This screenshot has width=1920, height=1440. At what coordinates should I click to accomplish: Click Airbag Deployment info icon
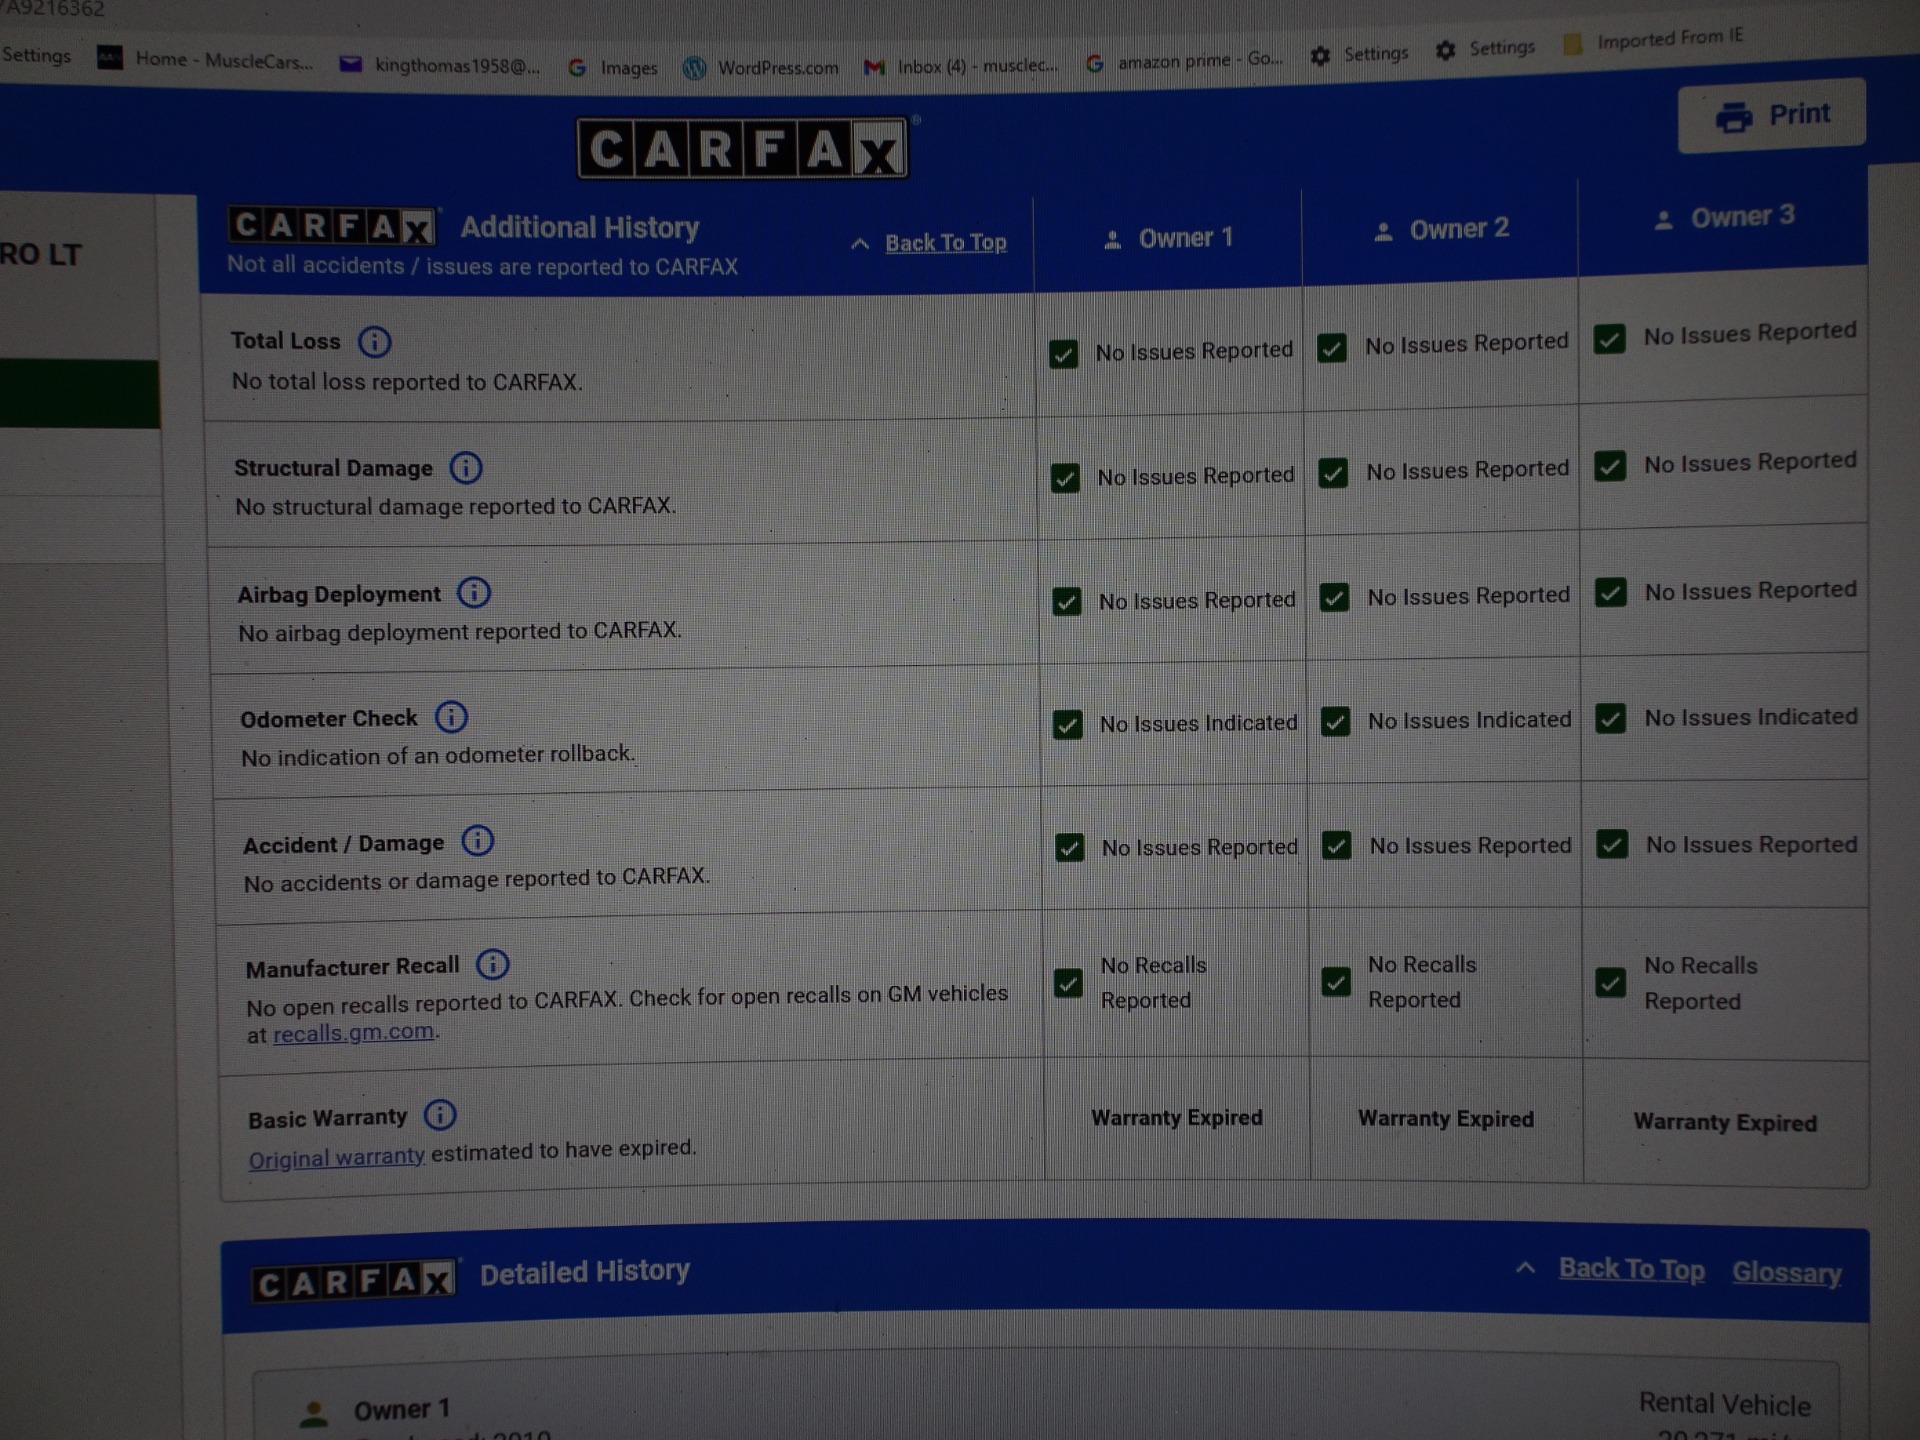point(474,593)
